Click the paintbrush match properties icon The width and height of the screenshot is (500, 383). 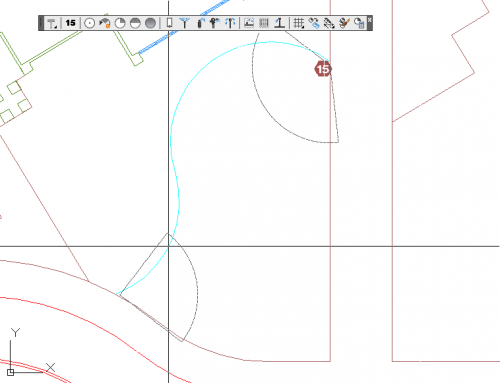click(x=344, y=23)
